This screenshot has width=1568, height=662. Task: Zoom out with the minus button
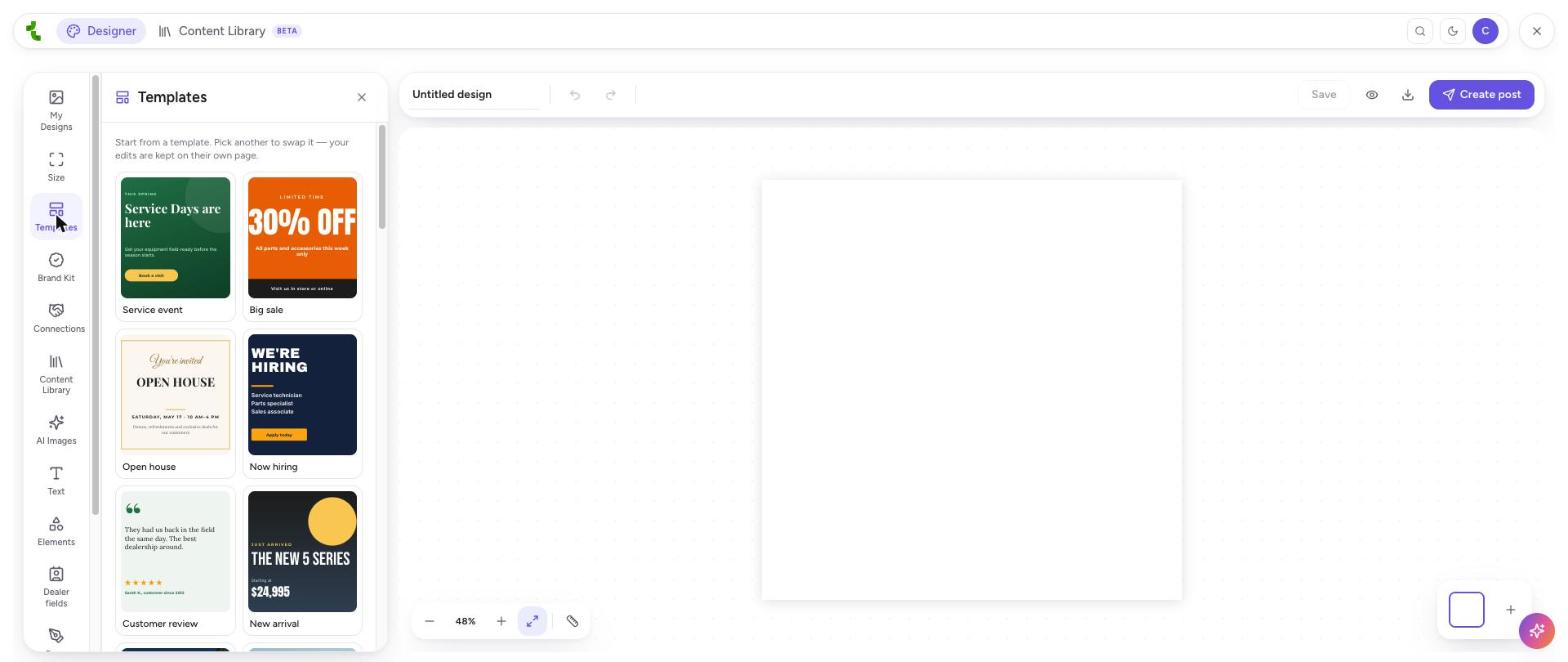[430, 621]
